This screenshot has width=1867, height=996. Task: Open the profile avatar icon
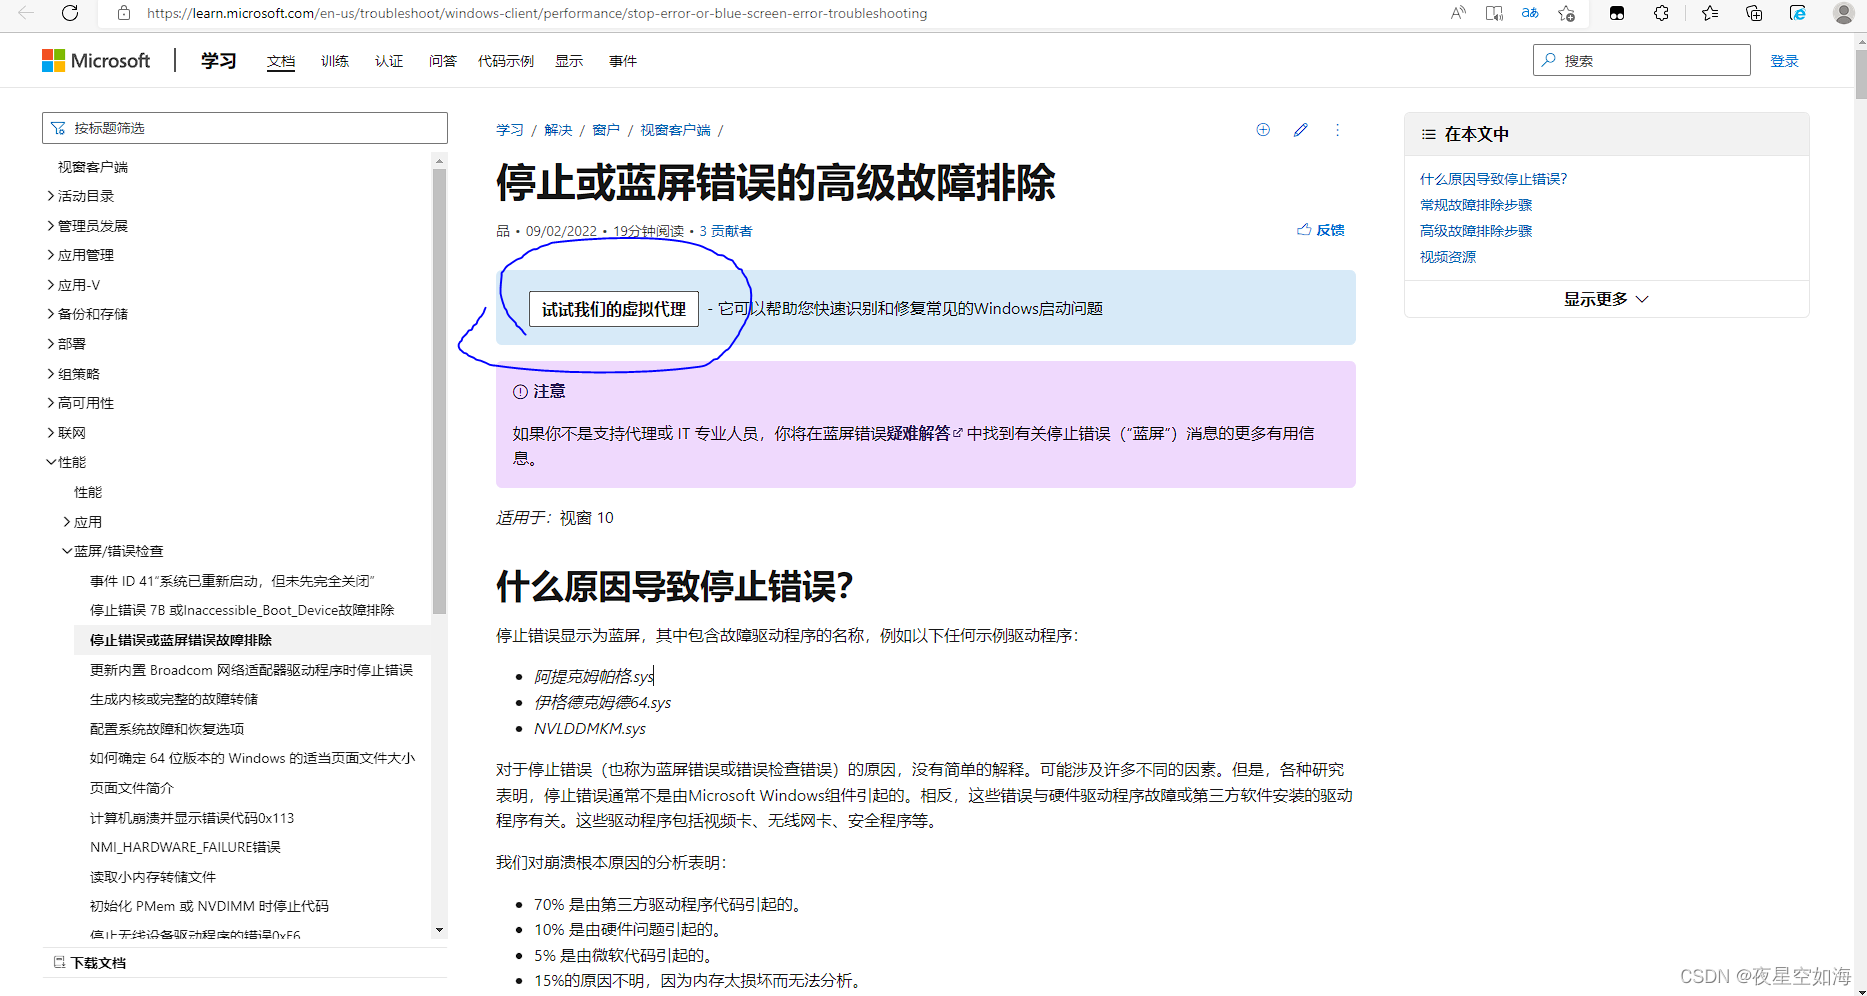point(1843,13)
